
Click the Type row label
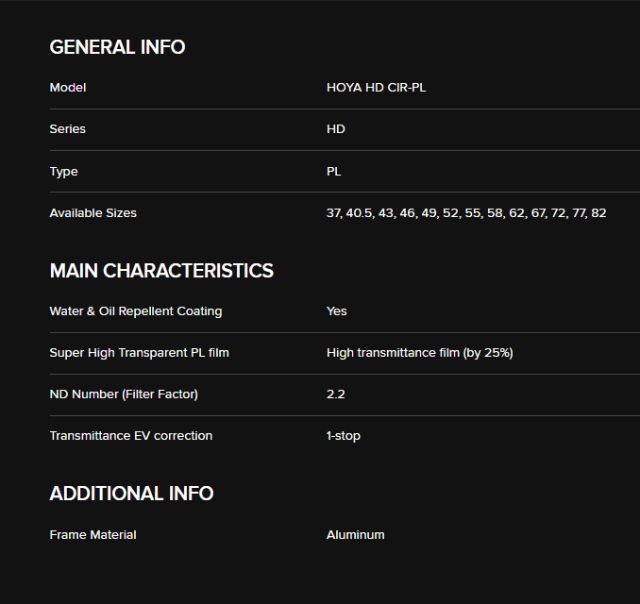pyautogui.click(x=64, y=171)
